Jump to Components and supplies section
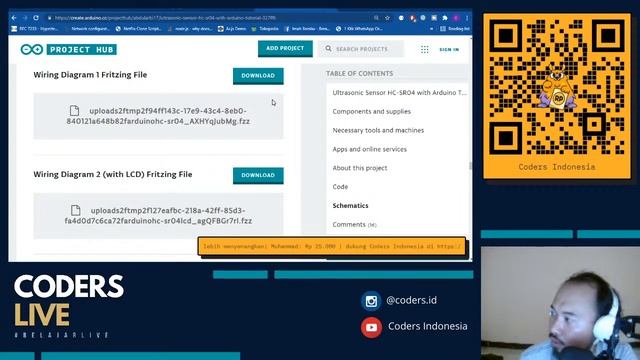The width and height of the screenshot is (640, 360). point(371,111)
